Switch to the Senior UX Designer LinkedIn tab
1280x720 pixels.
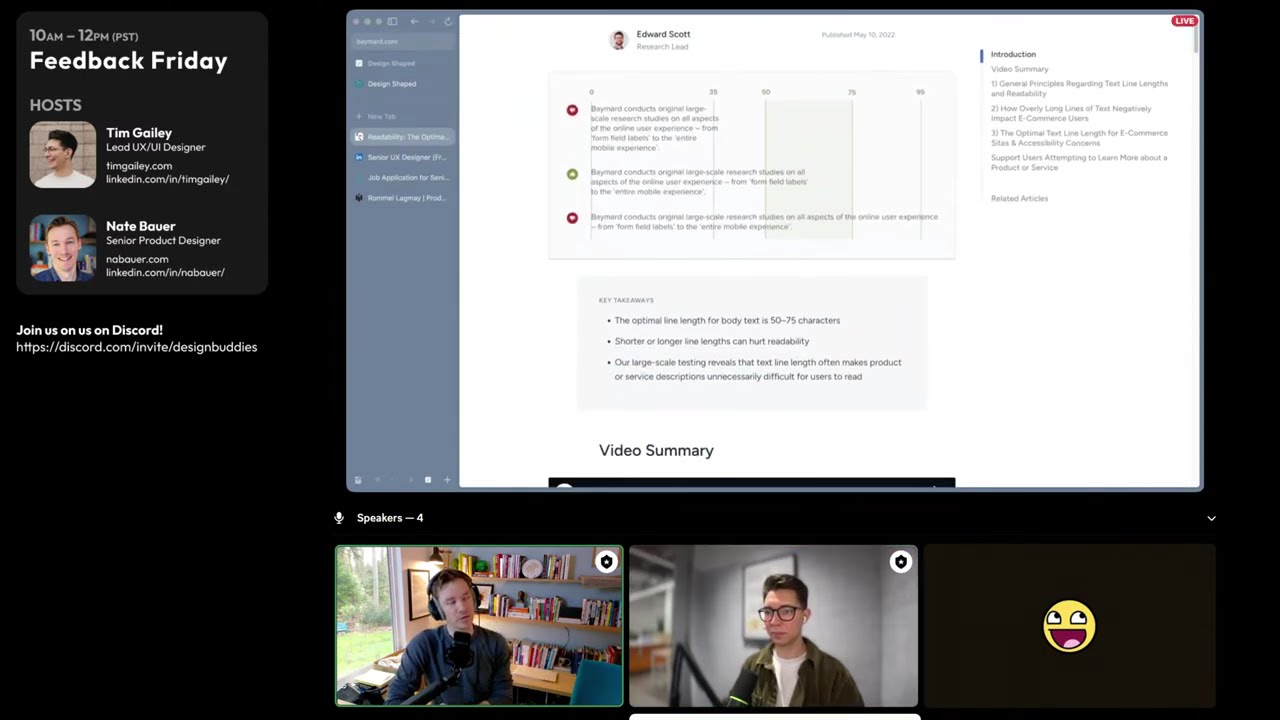click(403, 157)
